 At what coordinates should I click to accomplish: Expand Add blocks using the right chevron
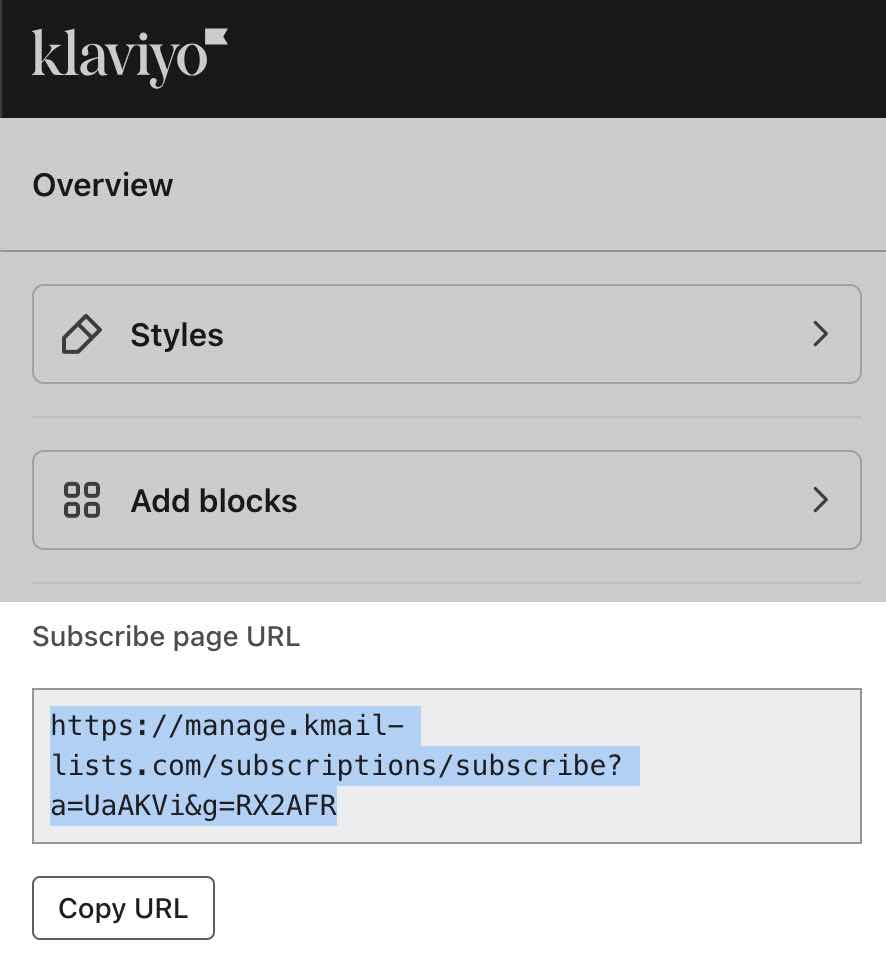821,499
